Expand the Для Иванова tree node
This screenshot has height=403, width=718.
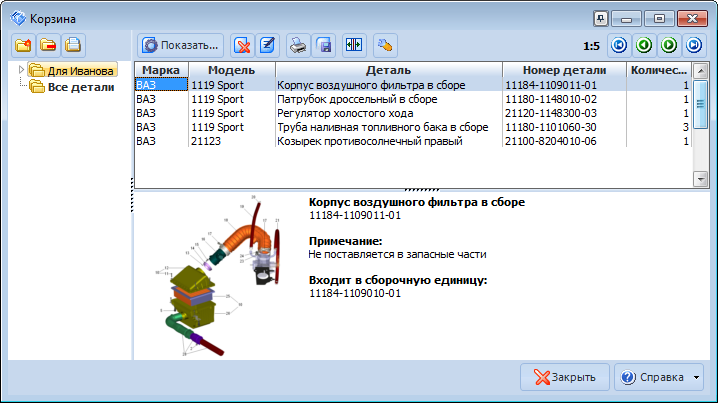click(23, 70)
